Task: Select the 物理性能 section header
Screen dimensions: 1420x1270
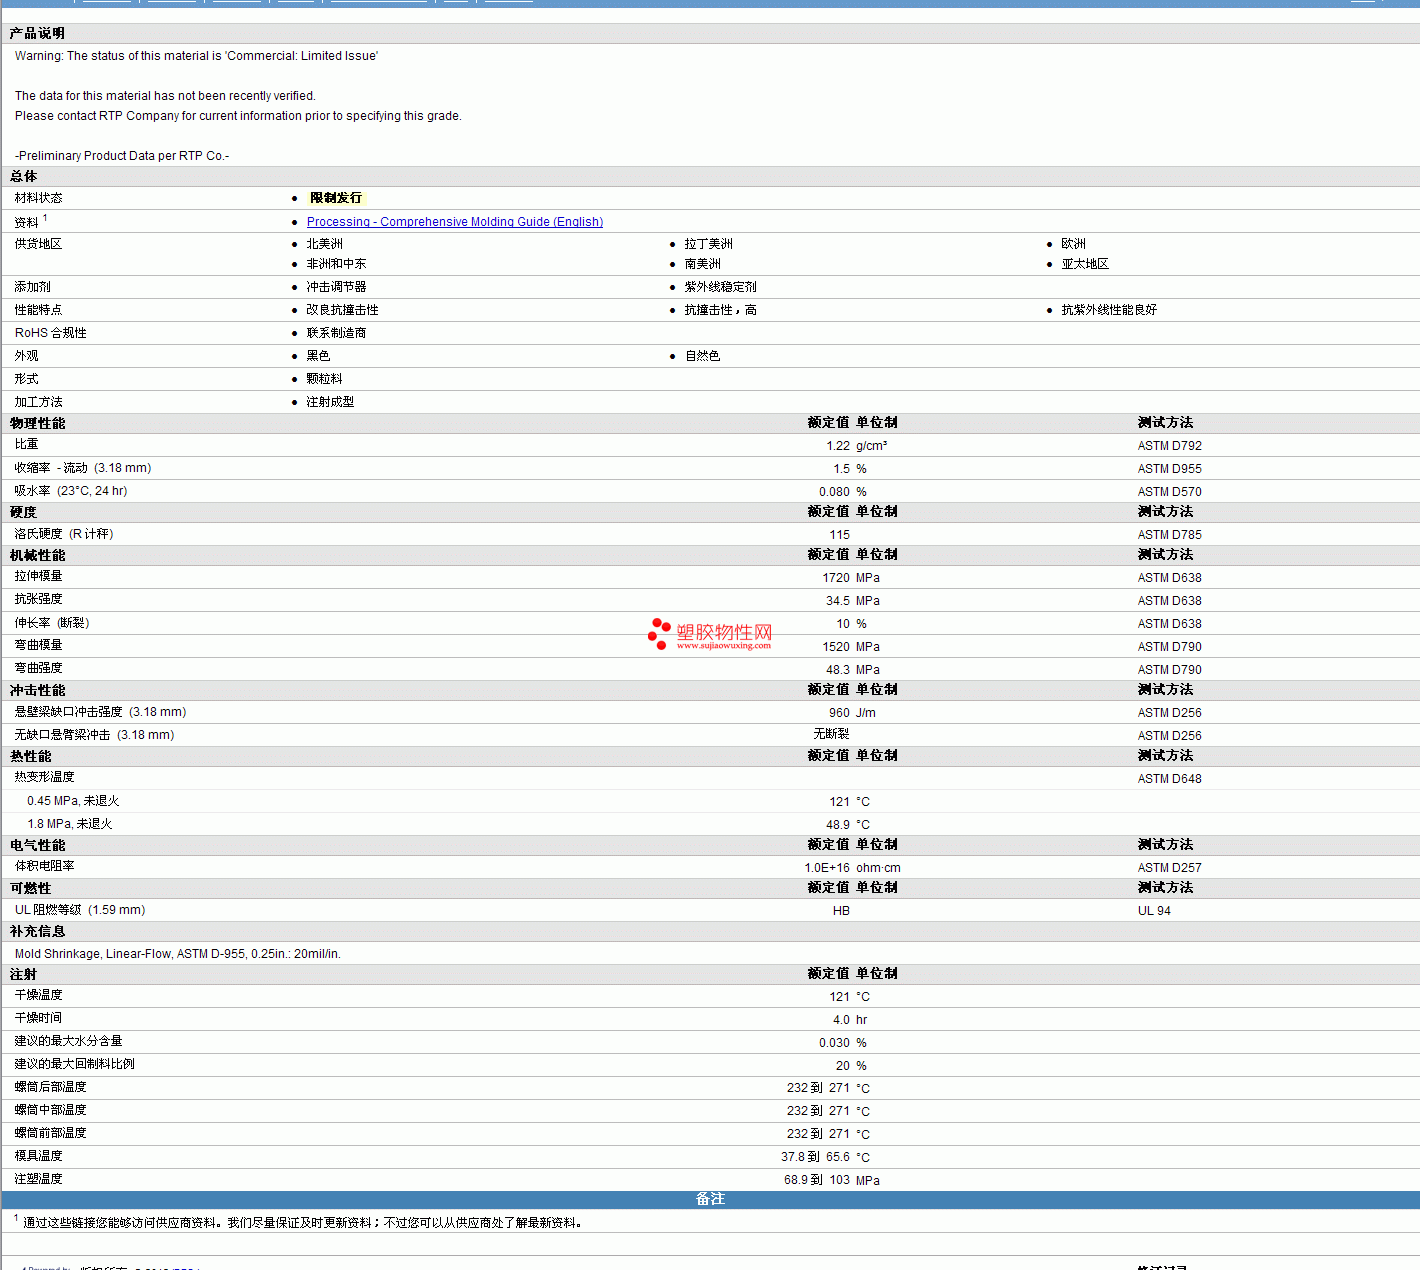Action: pyautogui.click(x=38, y=423)
